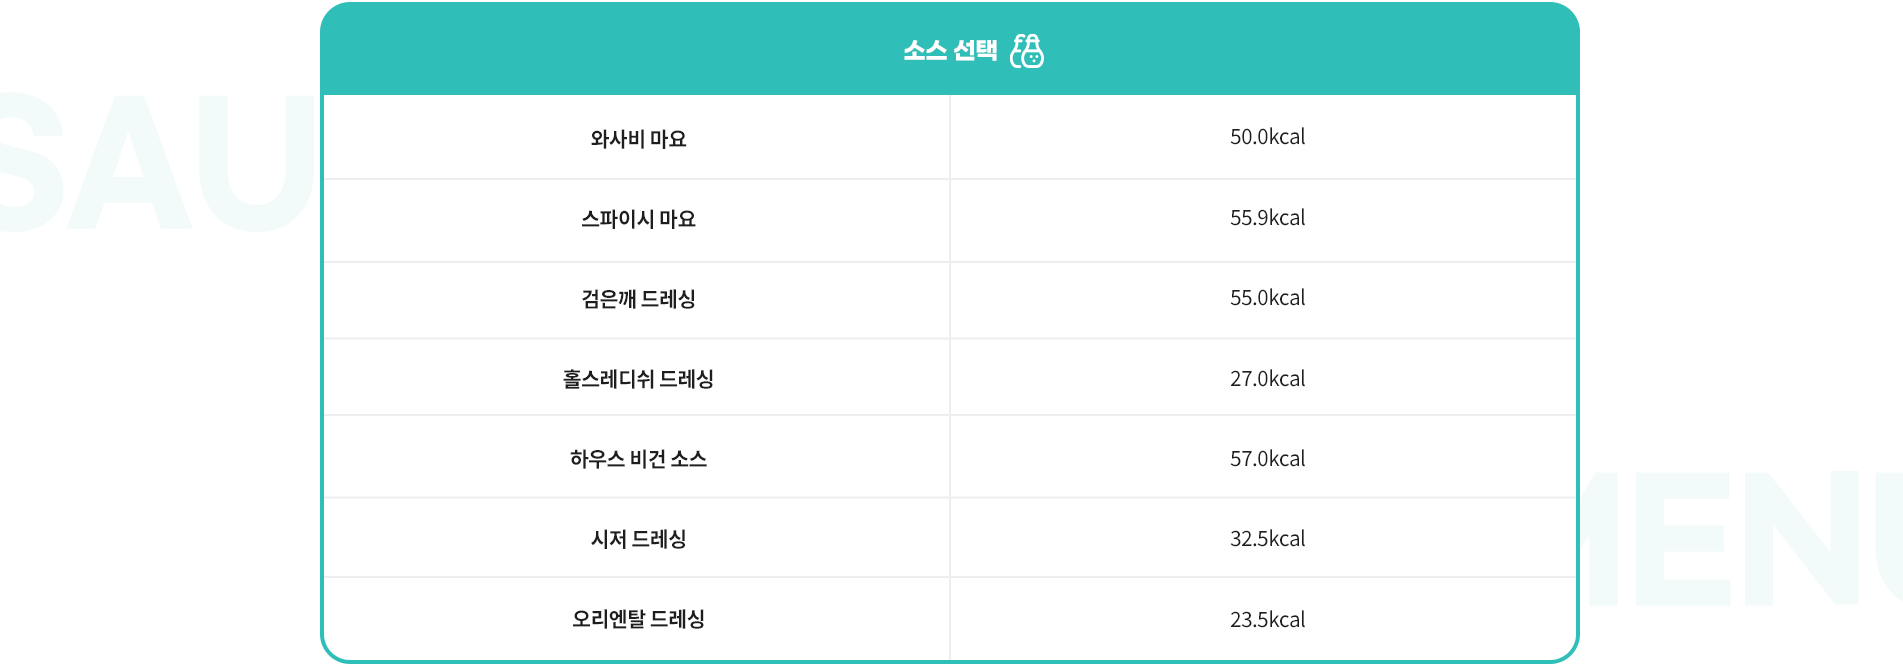Select 하우스 비건 소스
The image size is (1903, 667).
(638, 459)
